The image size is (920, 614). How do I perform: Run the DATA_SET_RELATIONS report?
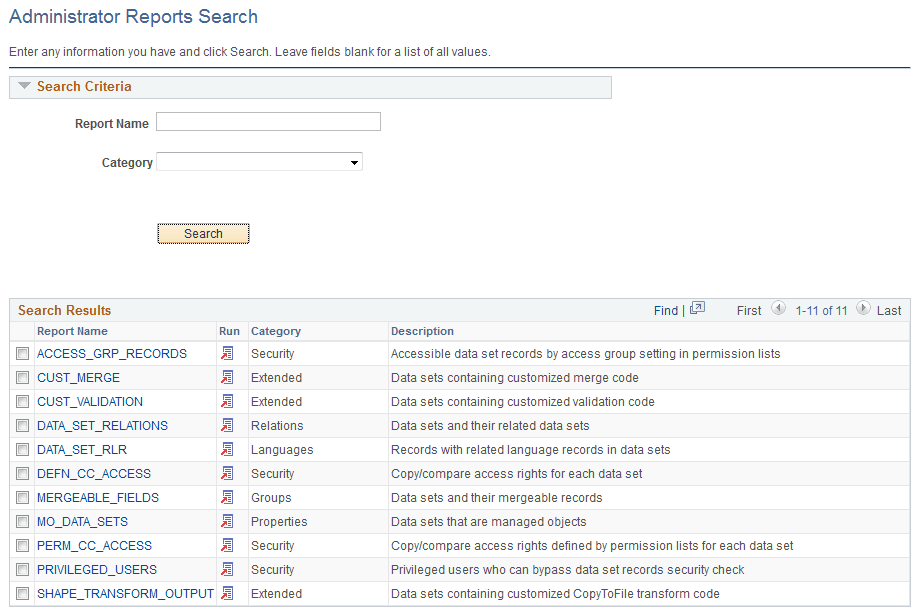[227, 426]
